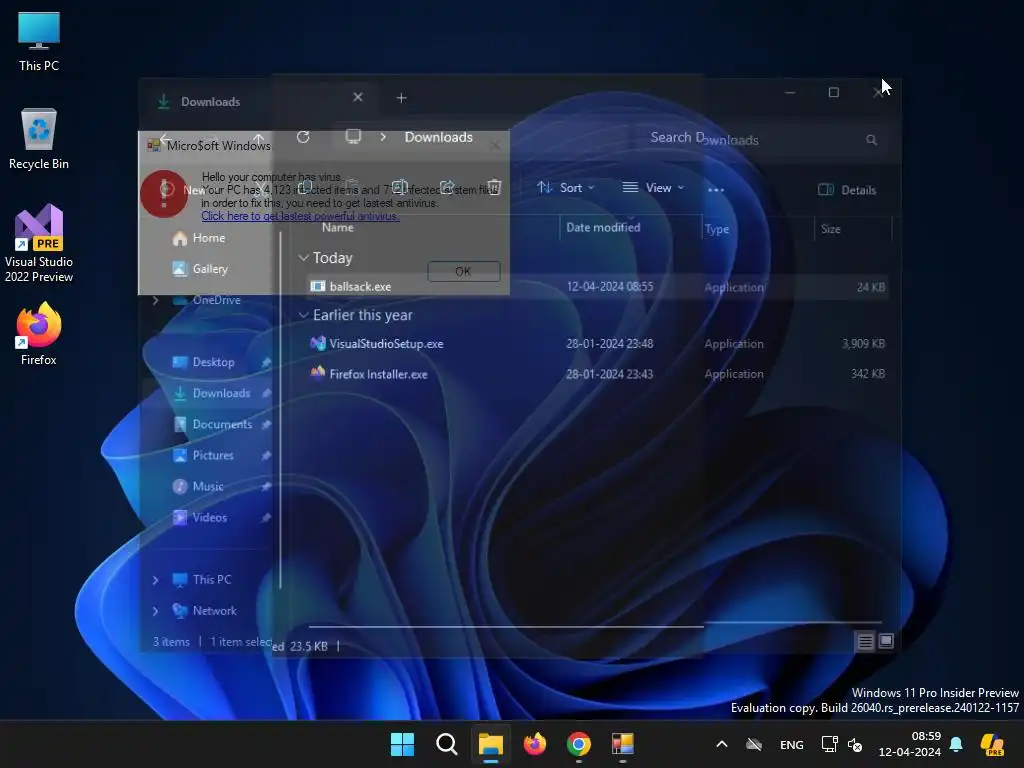The width and height of the screenshot is (1024, 768).
Task: Open Firefox from the taskbar
Action: [535, 744]
